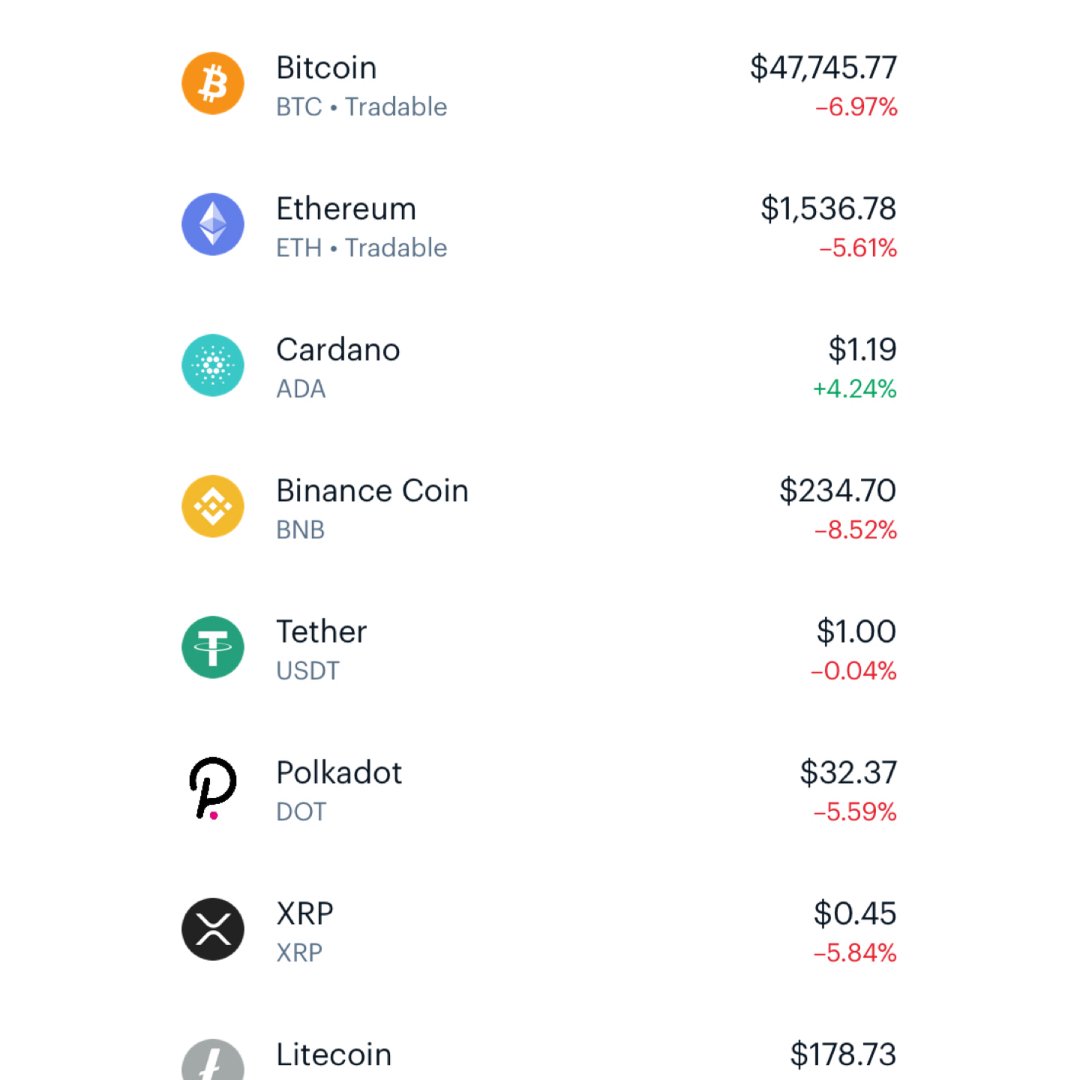The height and width of the screenshot is (1080, 1080).
Task: Select the Binance Coin name label
Action: tap(372, 491)
